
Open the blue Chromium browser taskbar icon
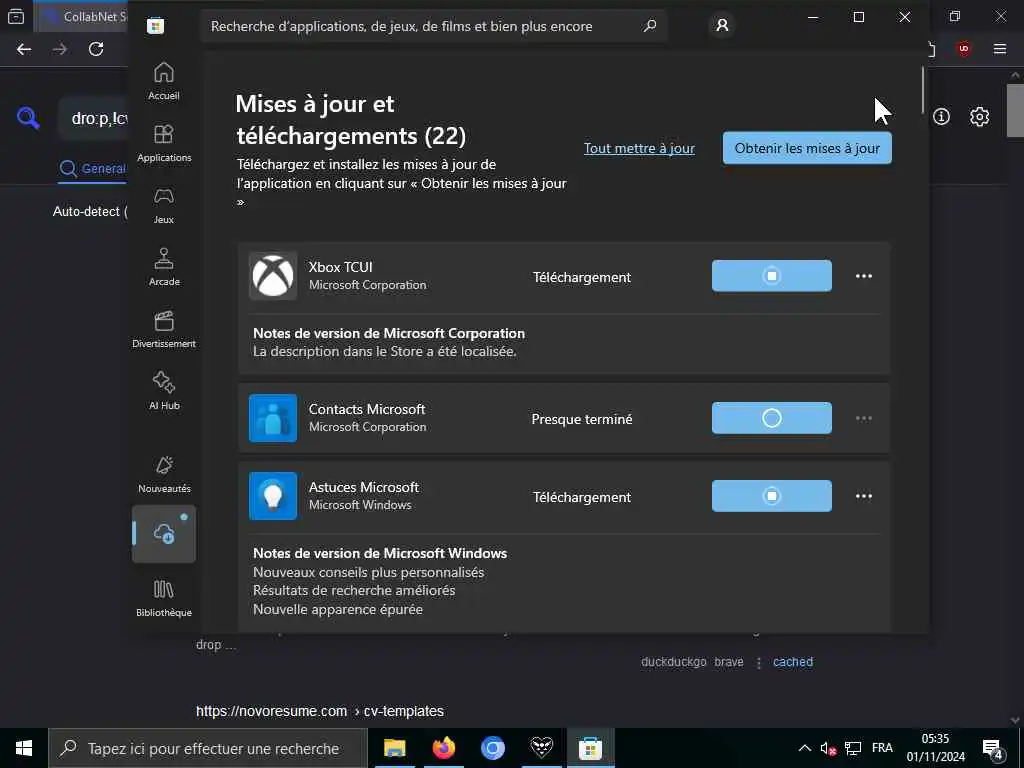point(492,748)
